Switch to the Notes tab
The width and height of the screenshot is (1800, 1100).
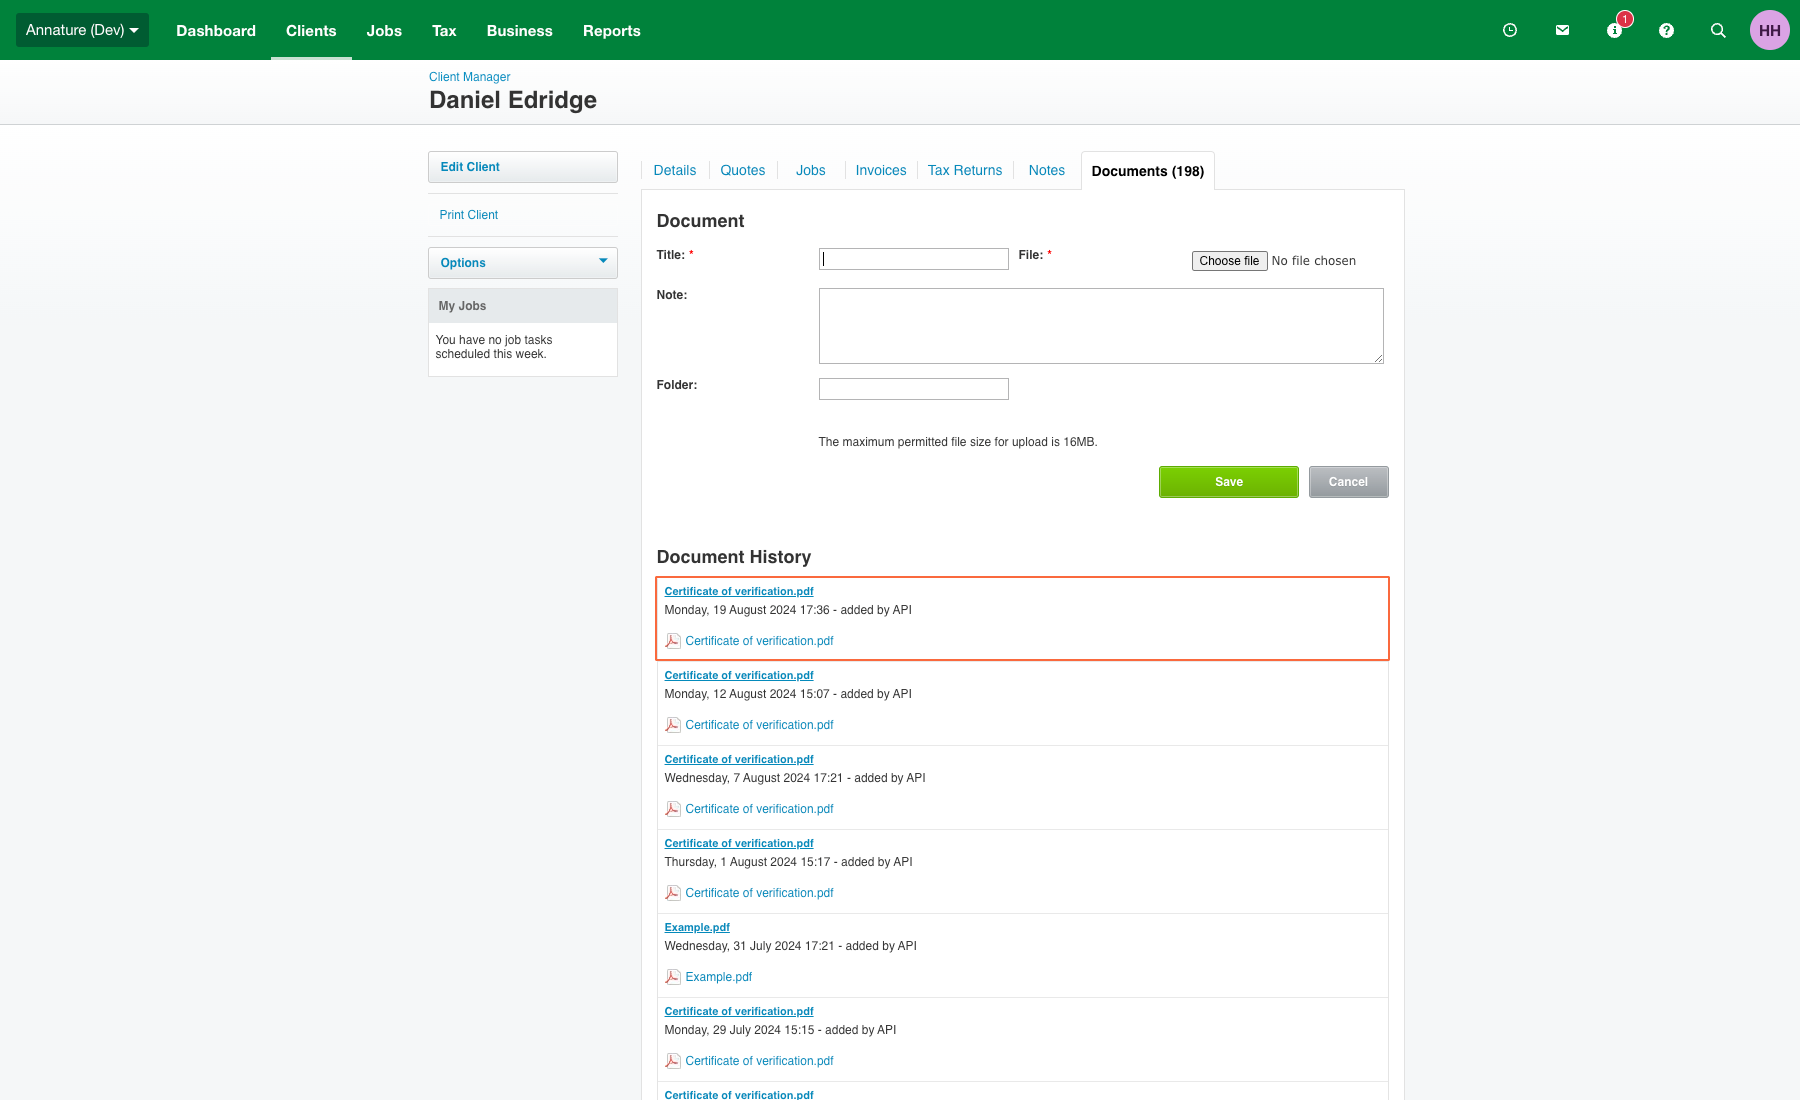coord(1047,170)
